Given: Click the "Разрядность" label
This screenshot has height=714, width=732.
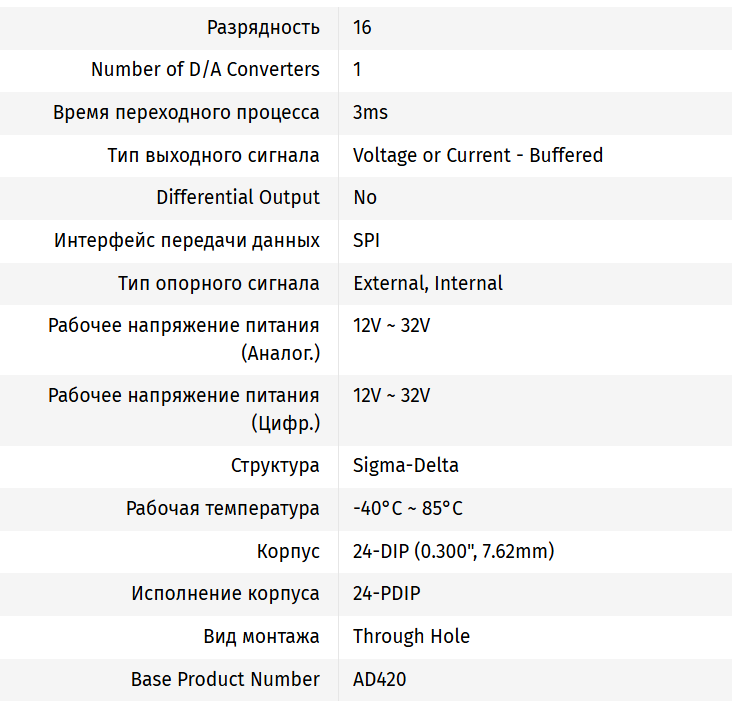Looking at the screenshot, I should click(x=263, y=27).
